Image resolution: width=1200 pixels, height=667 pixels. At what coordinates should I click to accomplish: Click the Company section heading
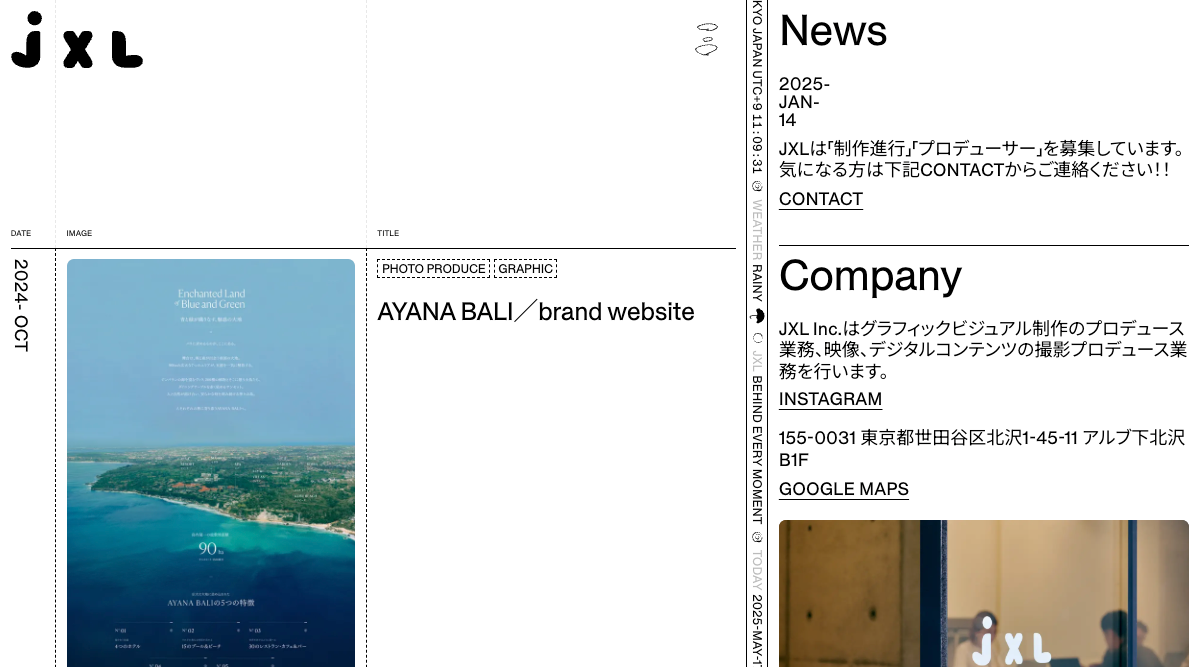click(x=870, y=275)
